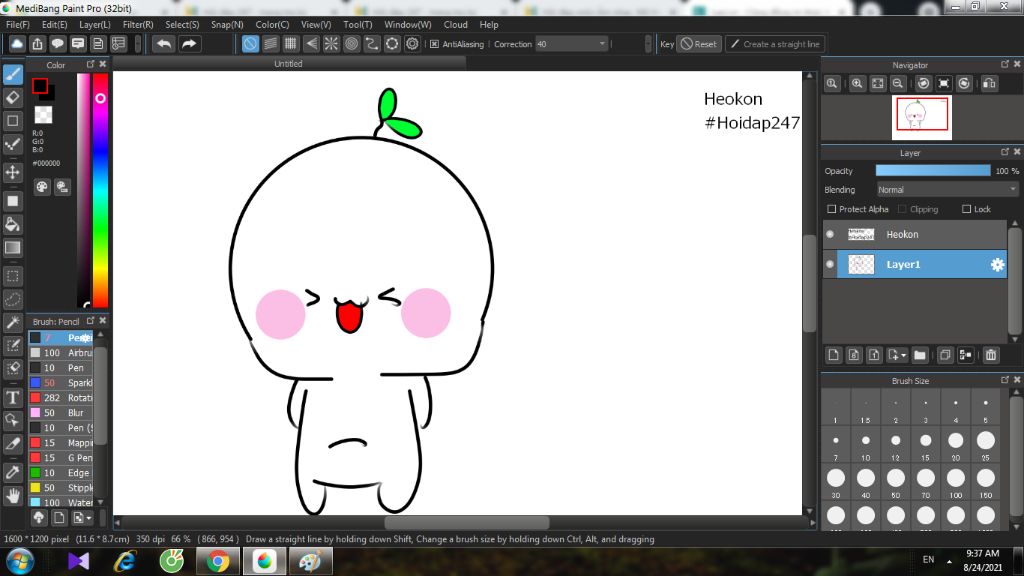Open the File menu

[x=18, y=24]
